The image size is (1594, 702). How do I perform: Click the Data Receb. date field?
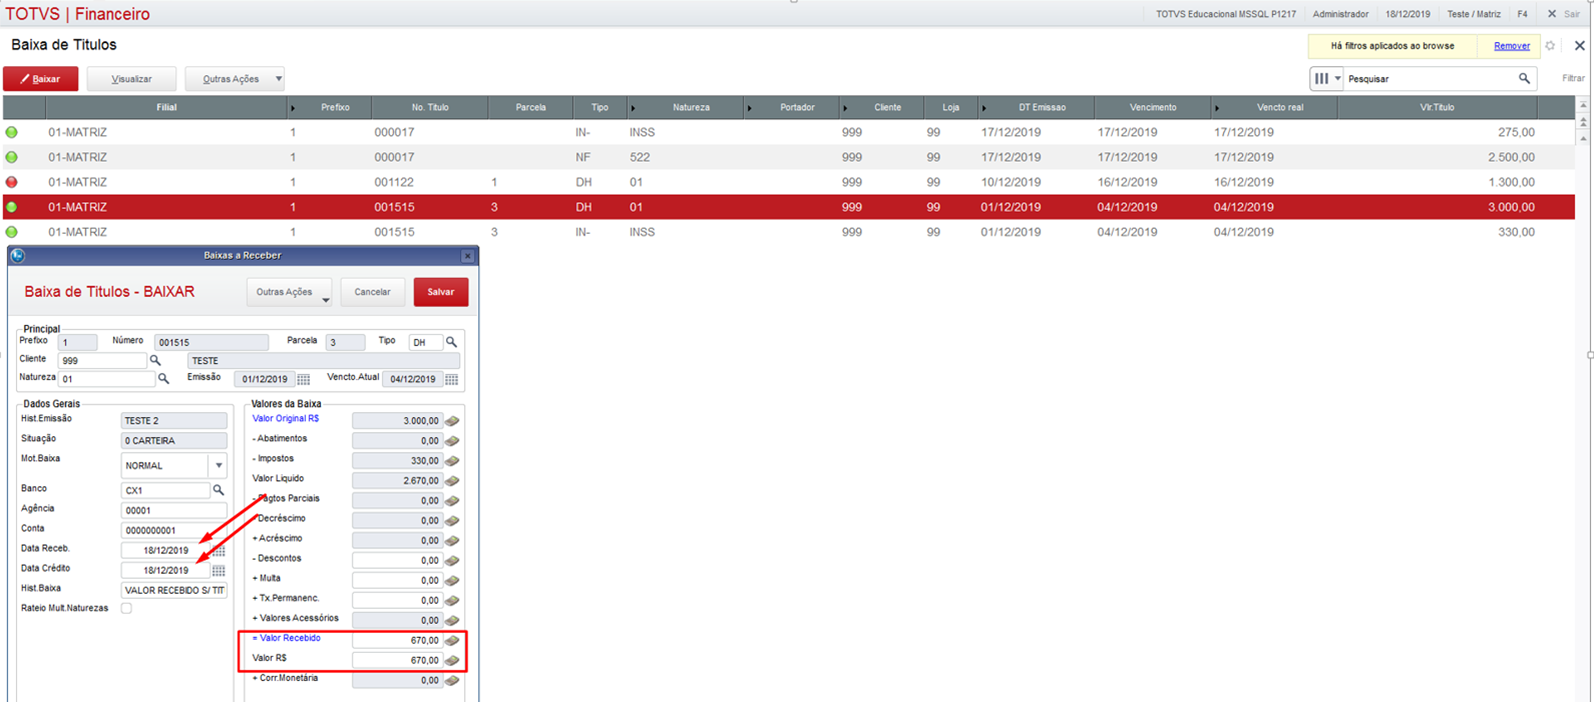point(166,551)
